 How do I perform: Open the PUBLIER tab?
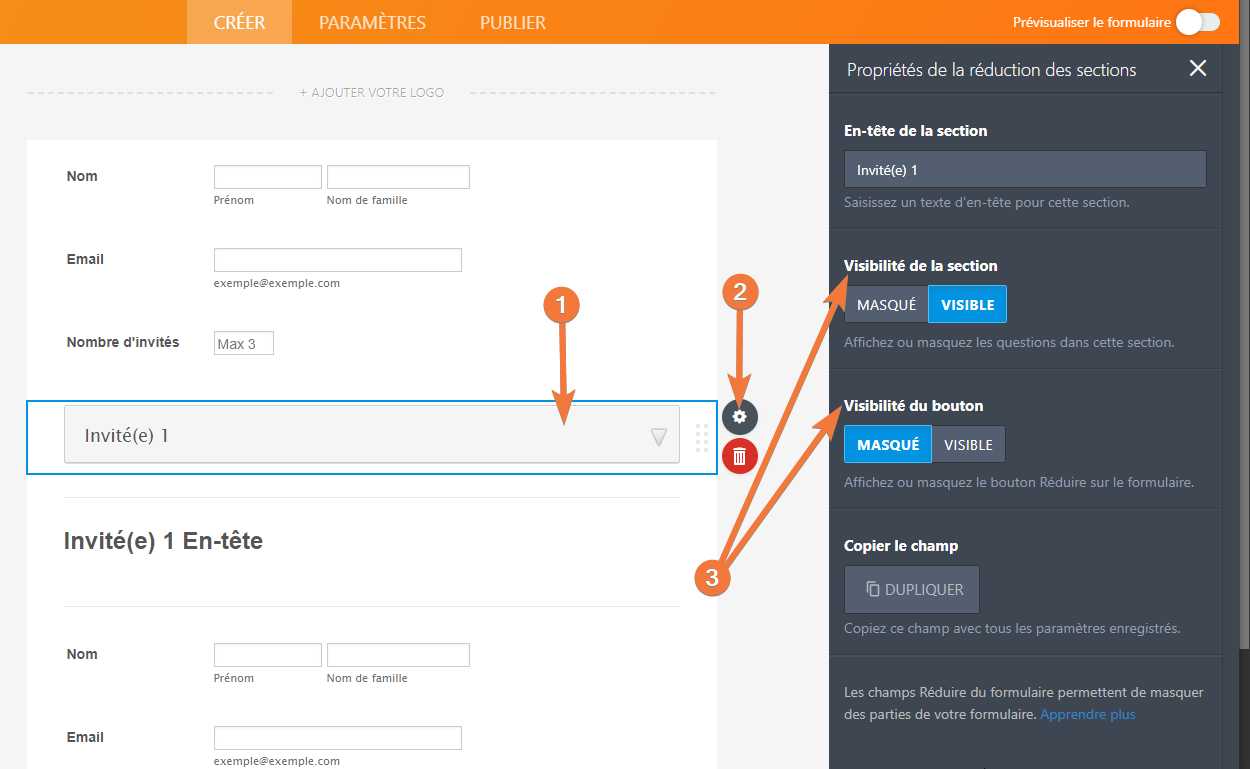(x=513, y=22)
